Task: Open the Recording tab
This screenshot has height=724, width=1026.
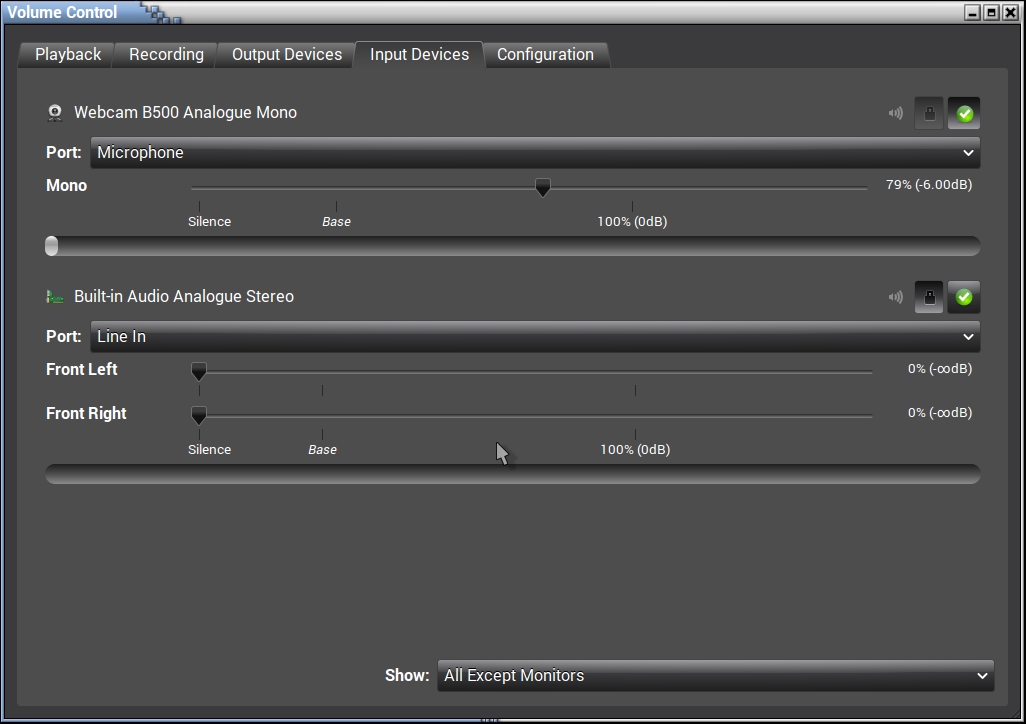Action: click(166, 55)
